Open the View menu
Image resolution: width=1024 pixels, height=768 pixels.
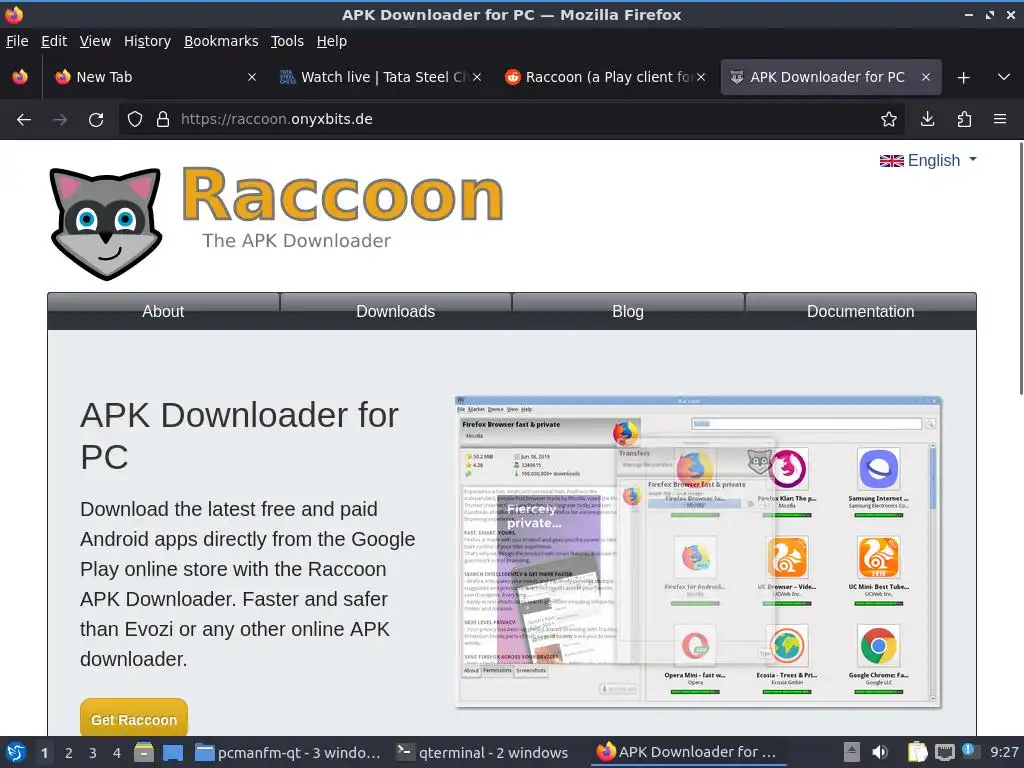coord(95,41)
